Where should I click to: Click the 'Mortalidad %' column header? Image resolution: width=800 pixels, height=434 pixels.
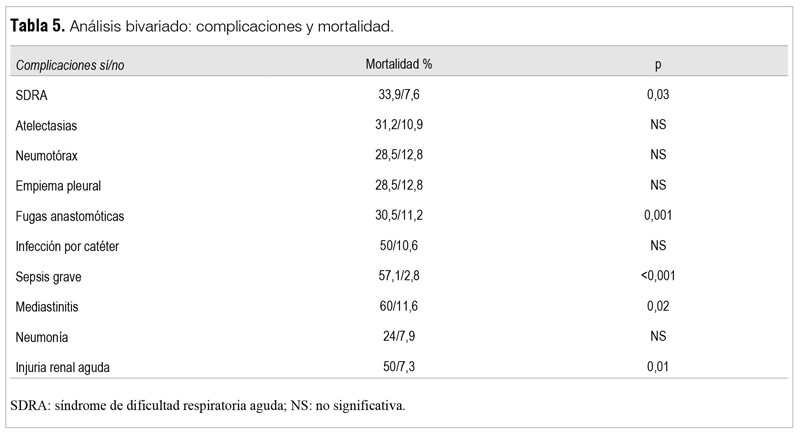coord(398,65)
